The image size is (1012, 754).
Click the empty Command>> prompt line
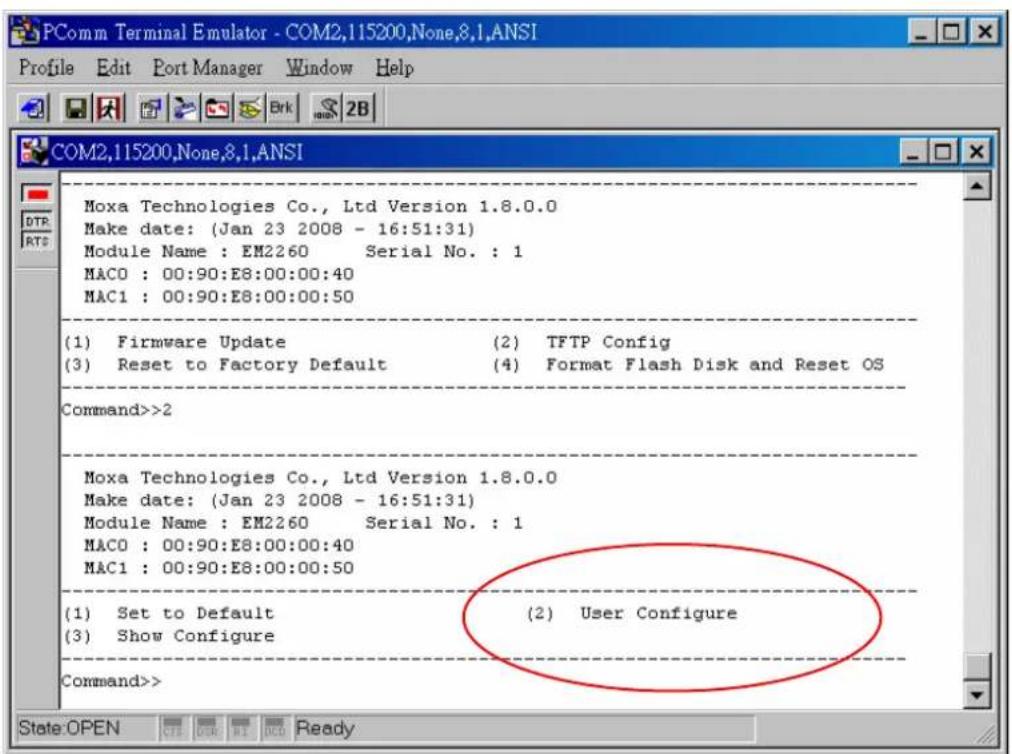pos(111,681)
